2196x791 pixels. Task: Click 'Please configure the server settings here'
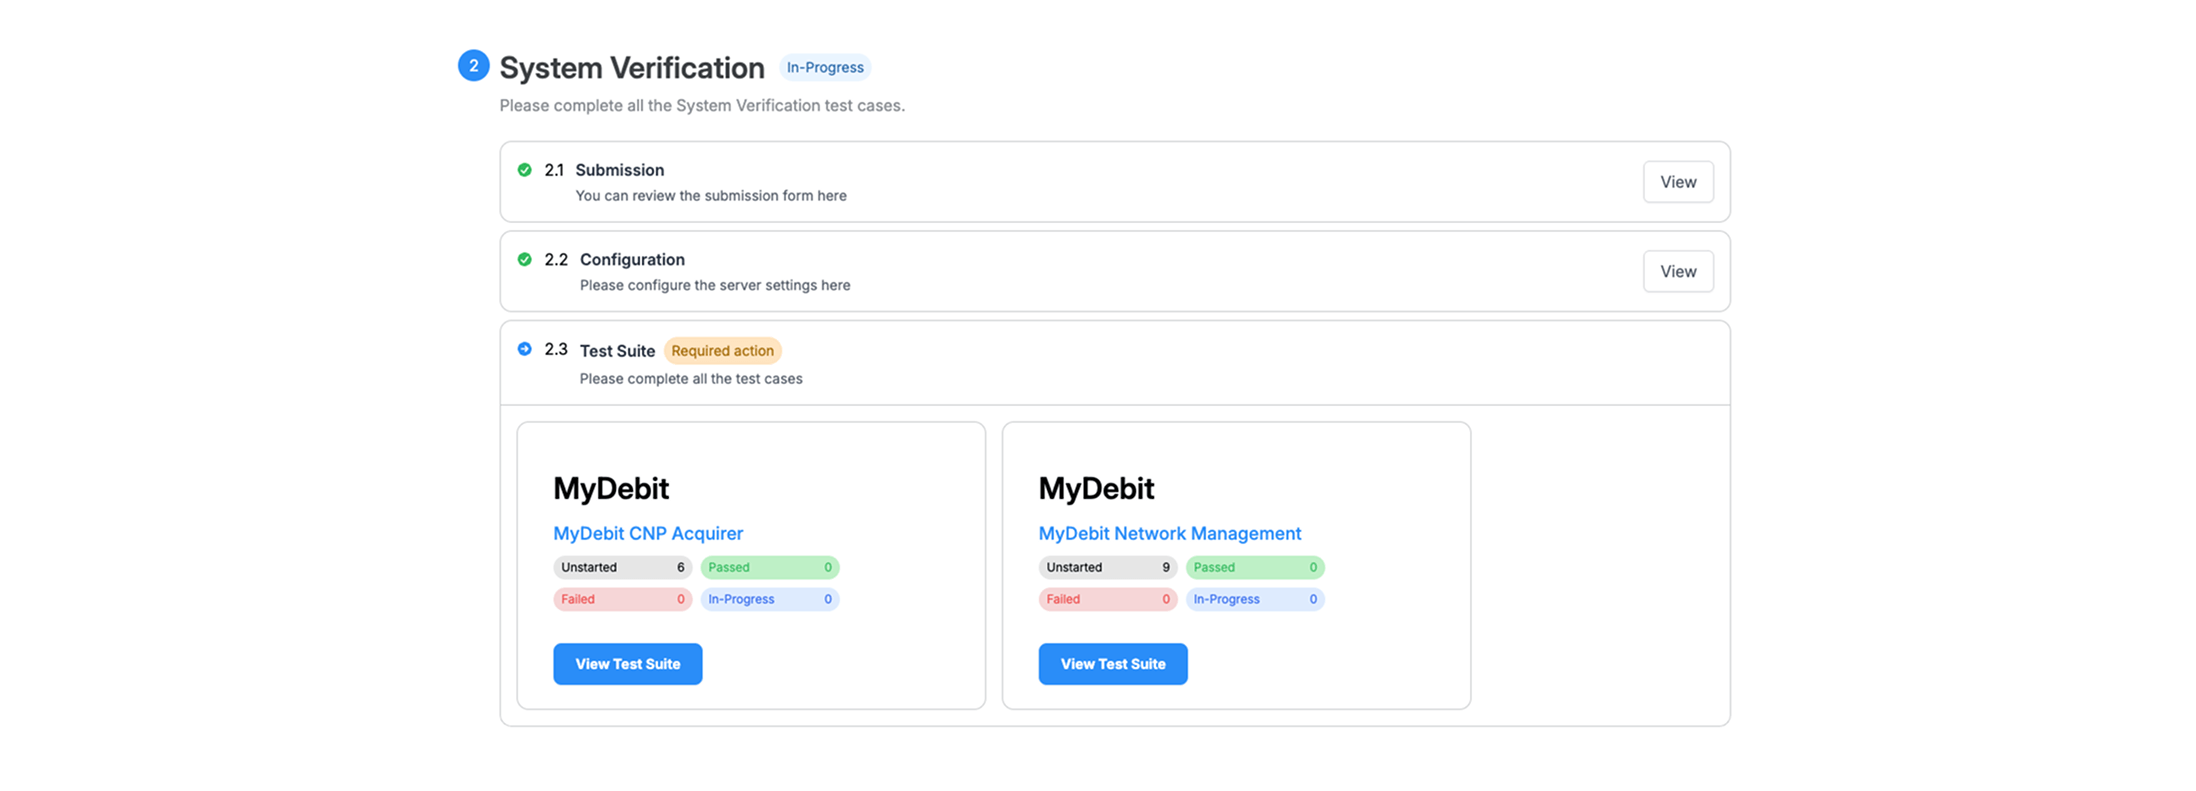coord(715,285)
